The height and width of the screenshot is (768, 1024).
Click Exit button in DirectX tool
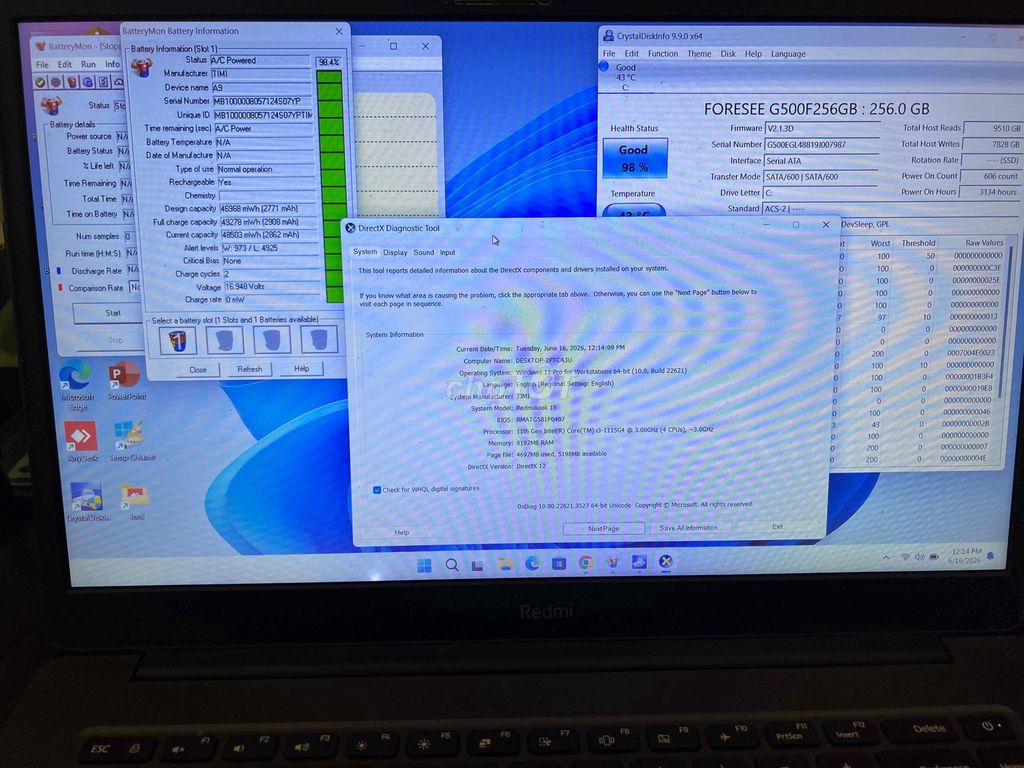click(777, 526)
